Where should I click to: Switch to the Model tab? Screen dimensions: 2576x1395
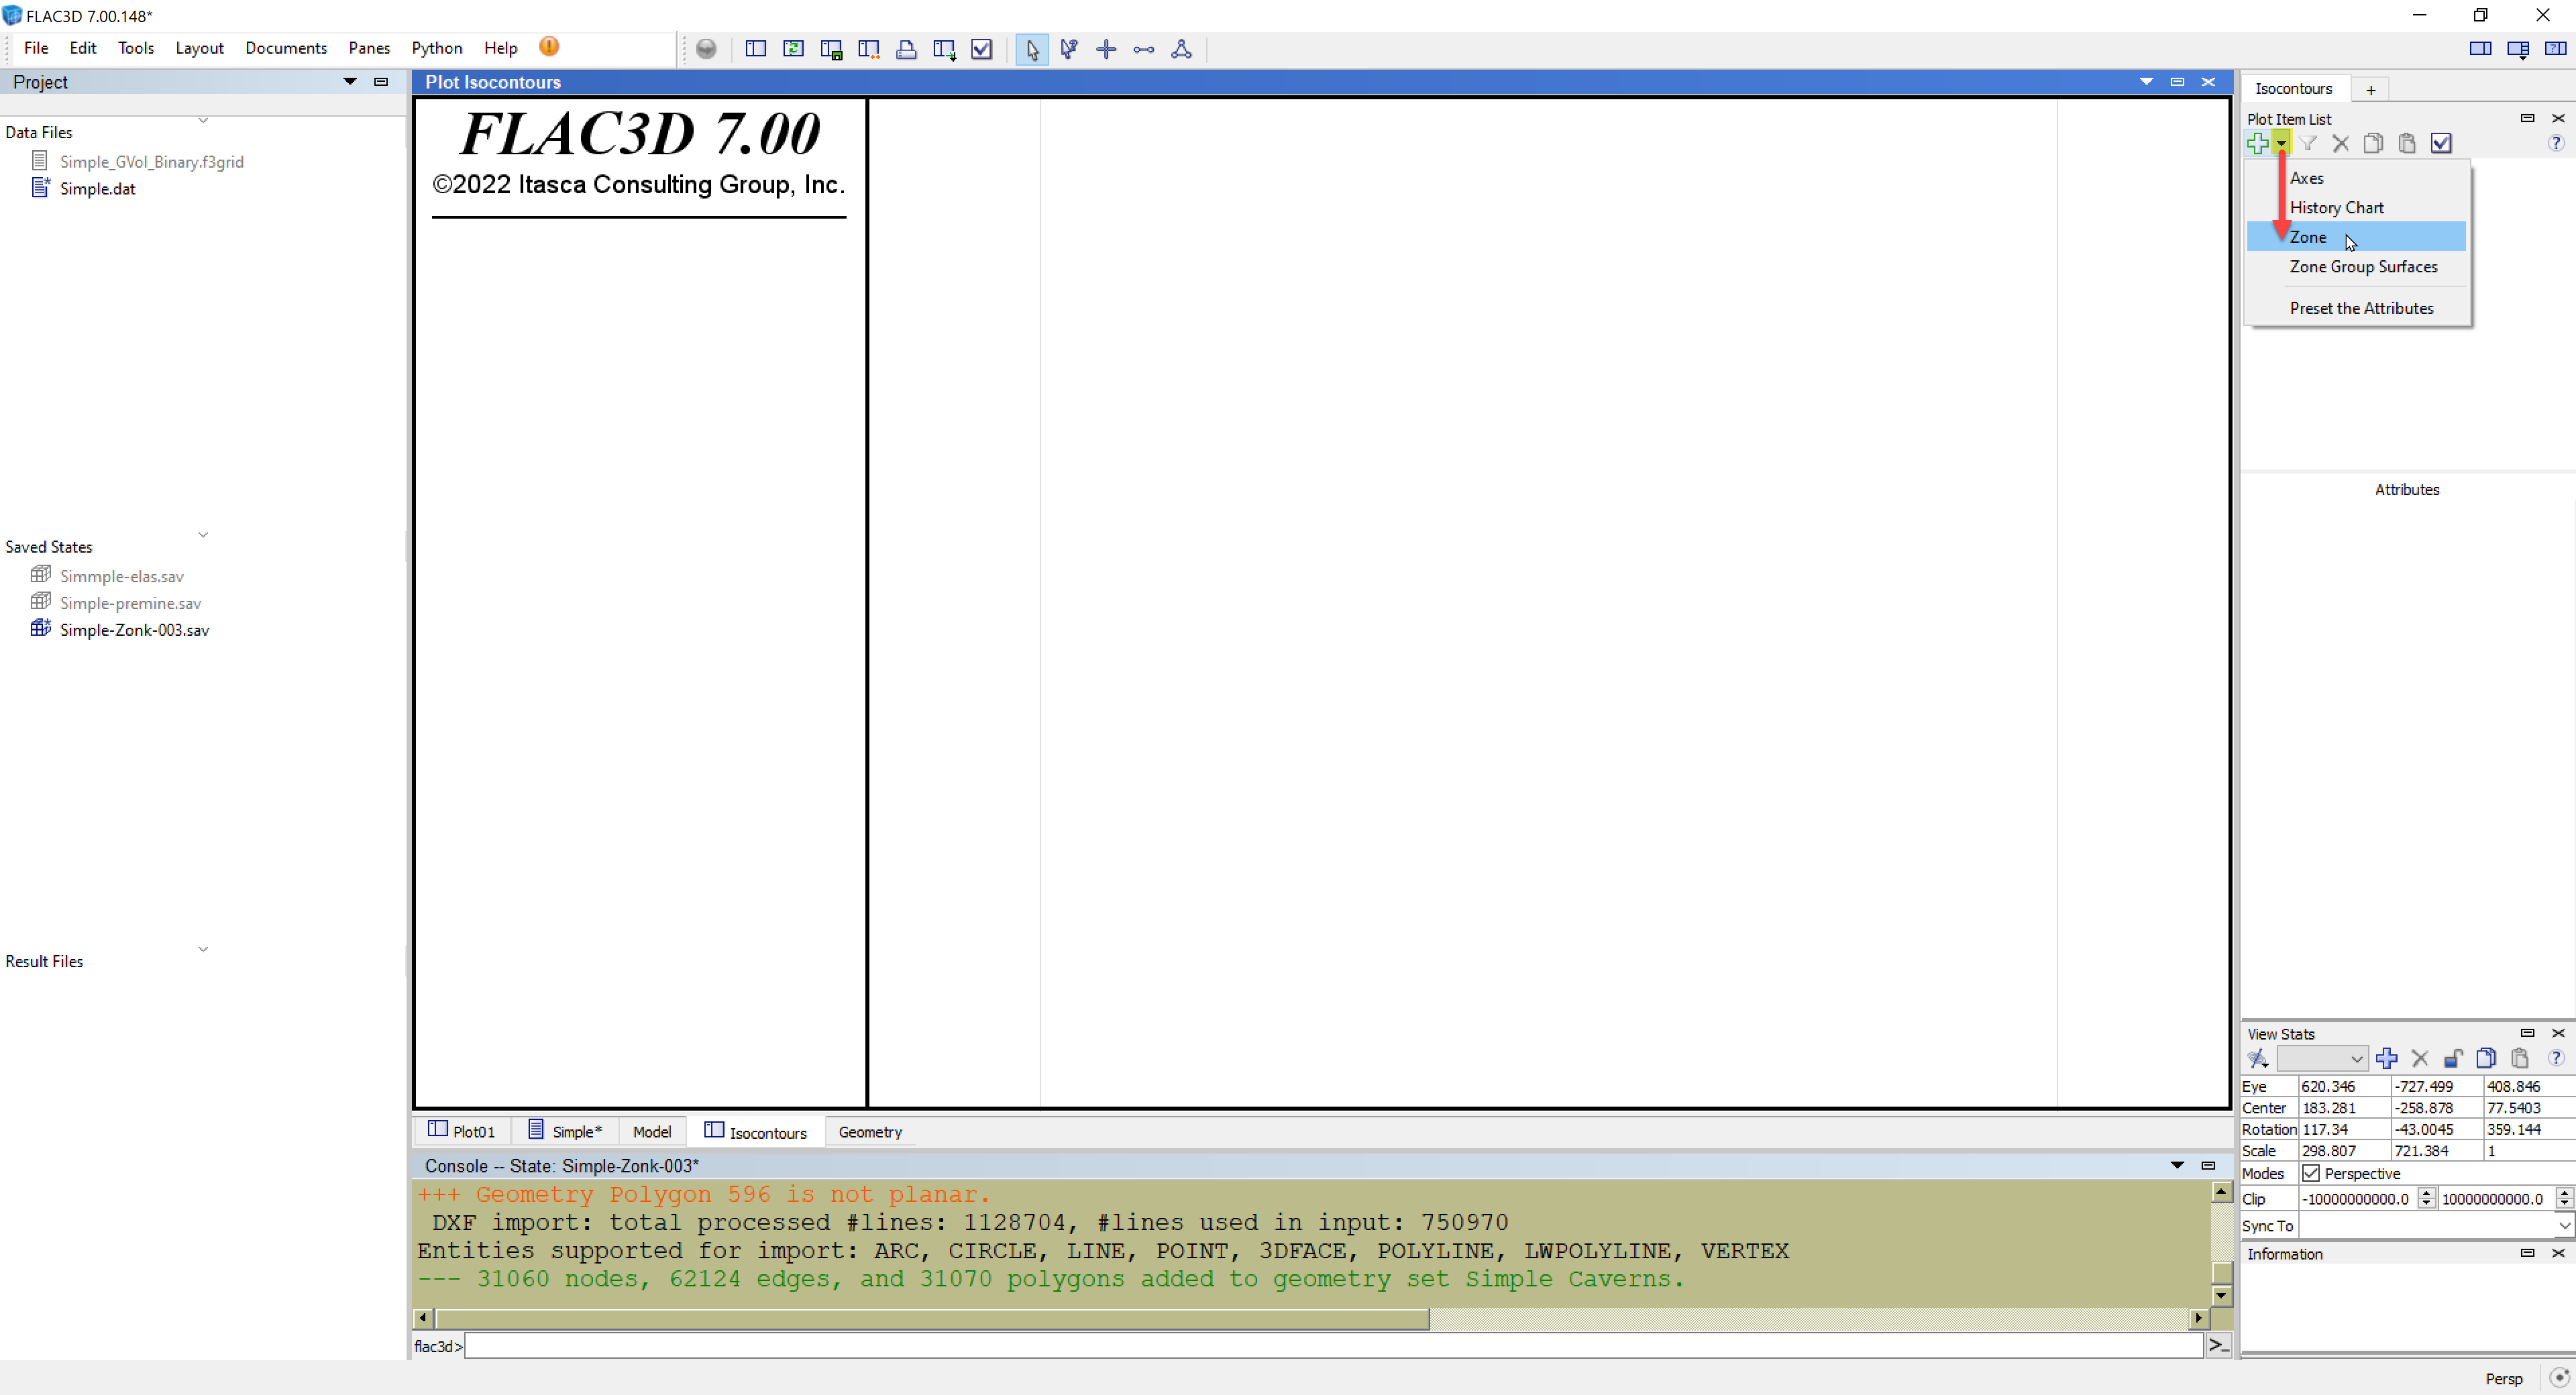point(652,1131)
